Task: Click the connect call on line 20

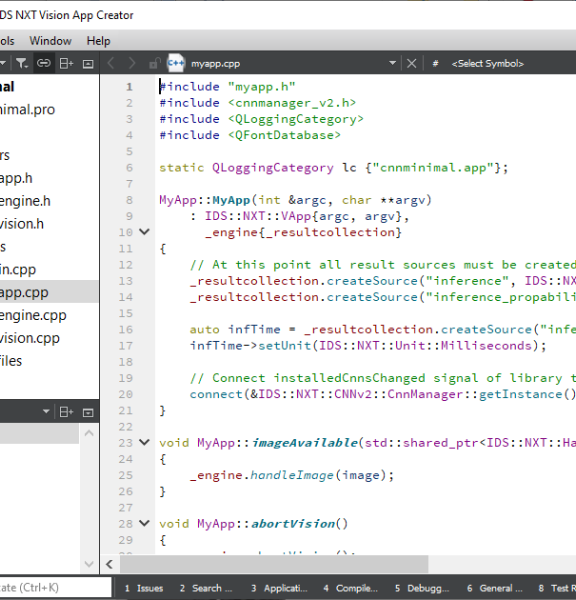Action: point(216,395)
